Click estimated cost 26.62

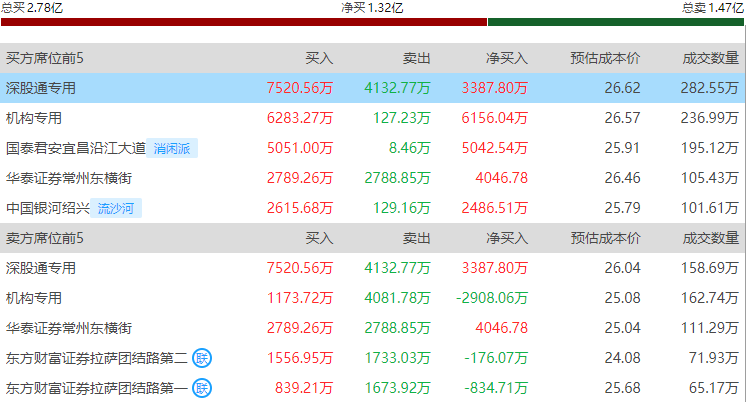click(x=622, y=88)
